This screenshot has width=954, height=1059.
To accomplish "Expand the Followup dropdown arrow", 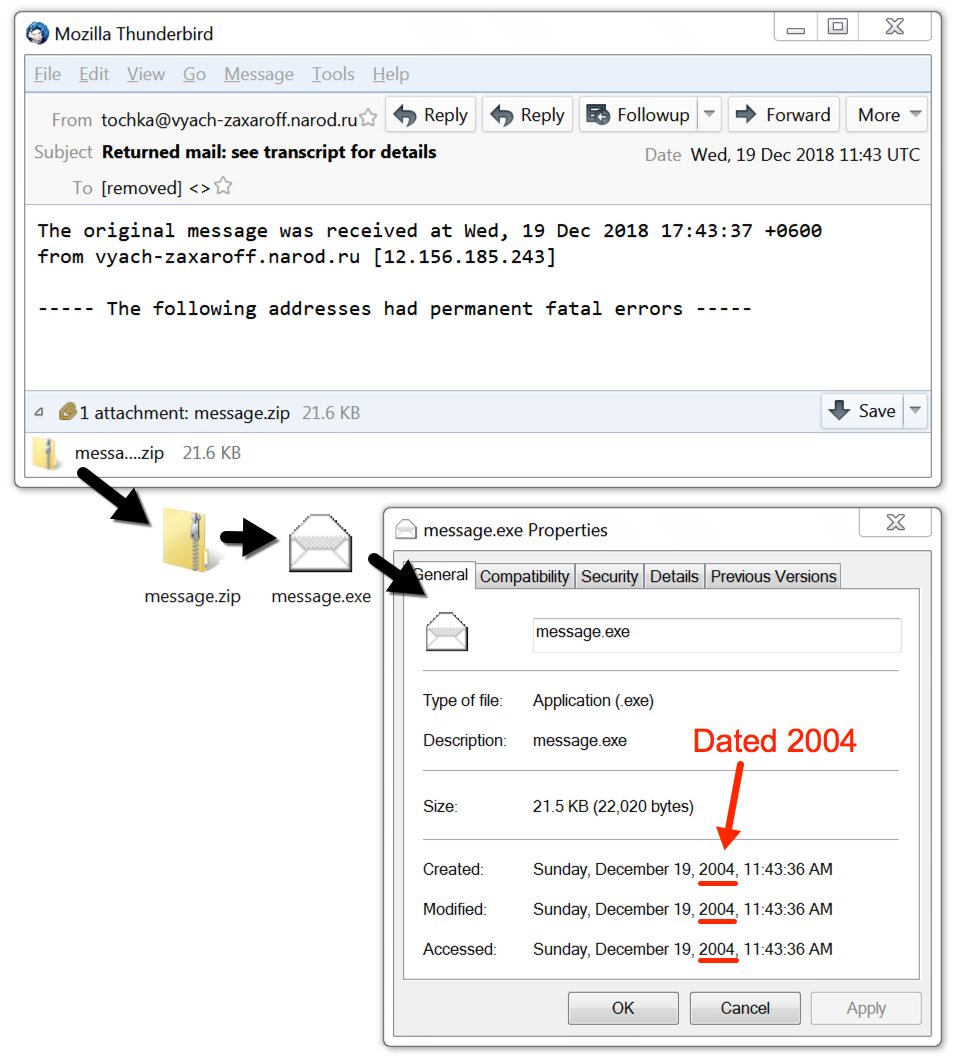I will tap(710, 115).
